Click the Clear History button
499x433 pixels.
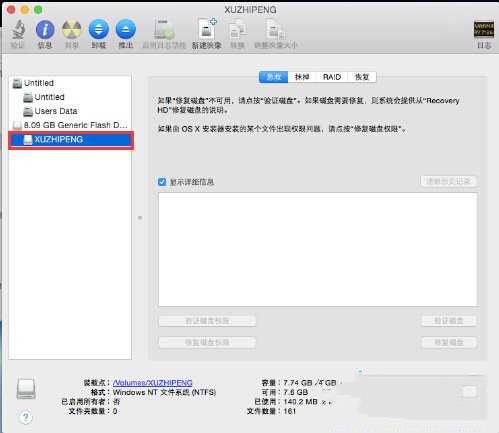pos(449,181)
